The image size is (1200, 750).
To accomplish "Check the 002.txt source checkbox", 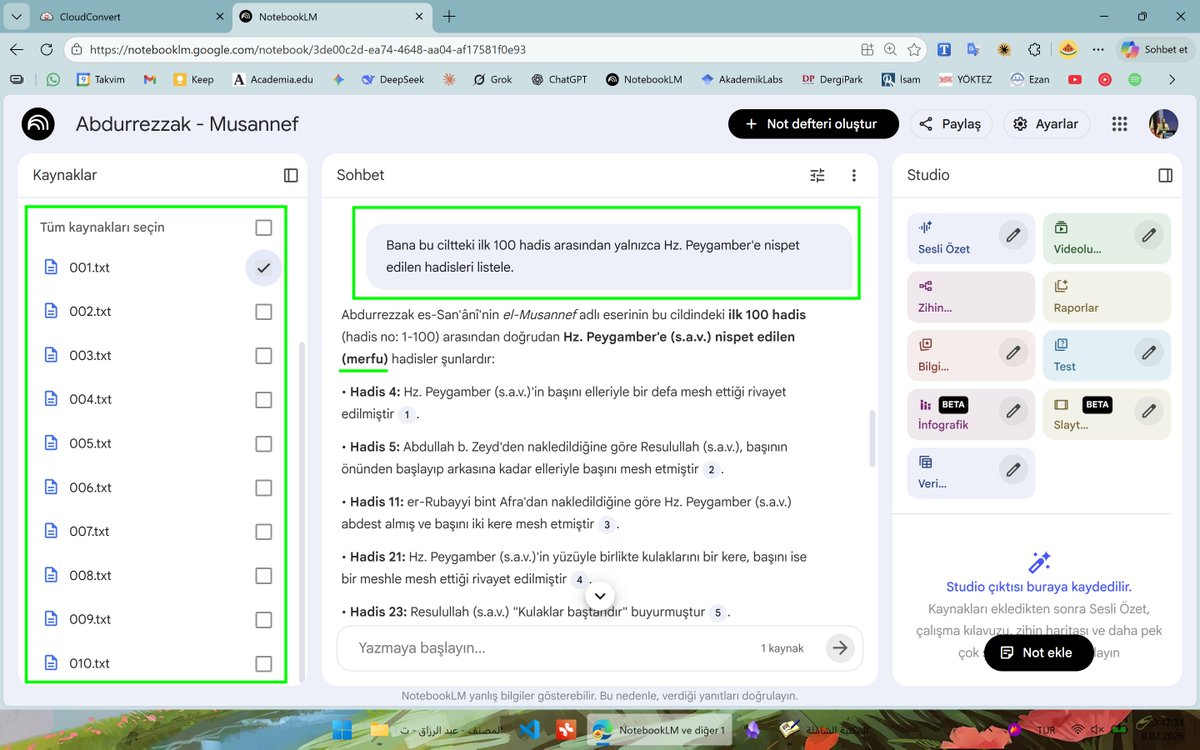I will 263,311.
